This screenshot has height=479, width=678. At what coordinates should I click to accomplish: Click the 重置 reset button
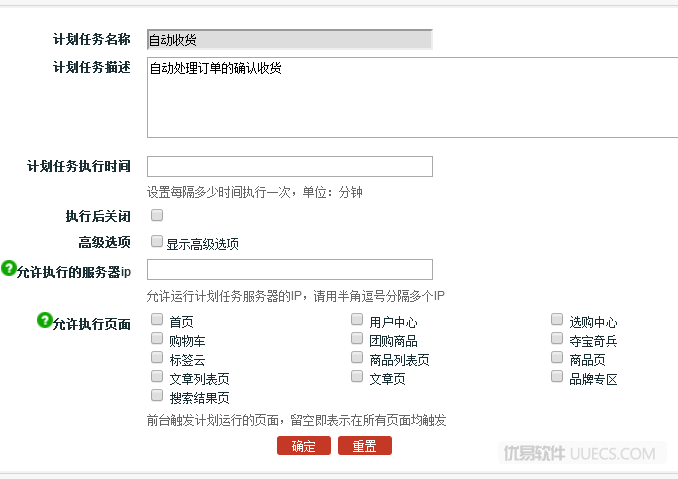click(365, 445)
